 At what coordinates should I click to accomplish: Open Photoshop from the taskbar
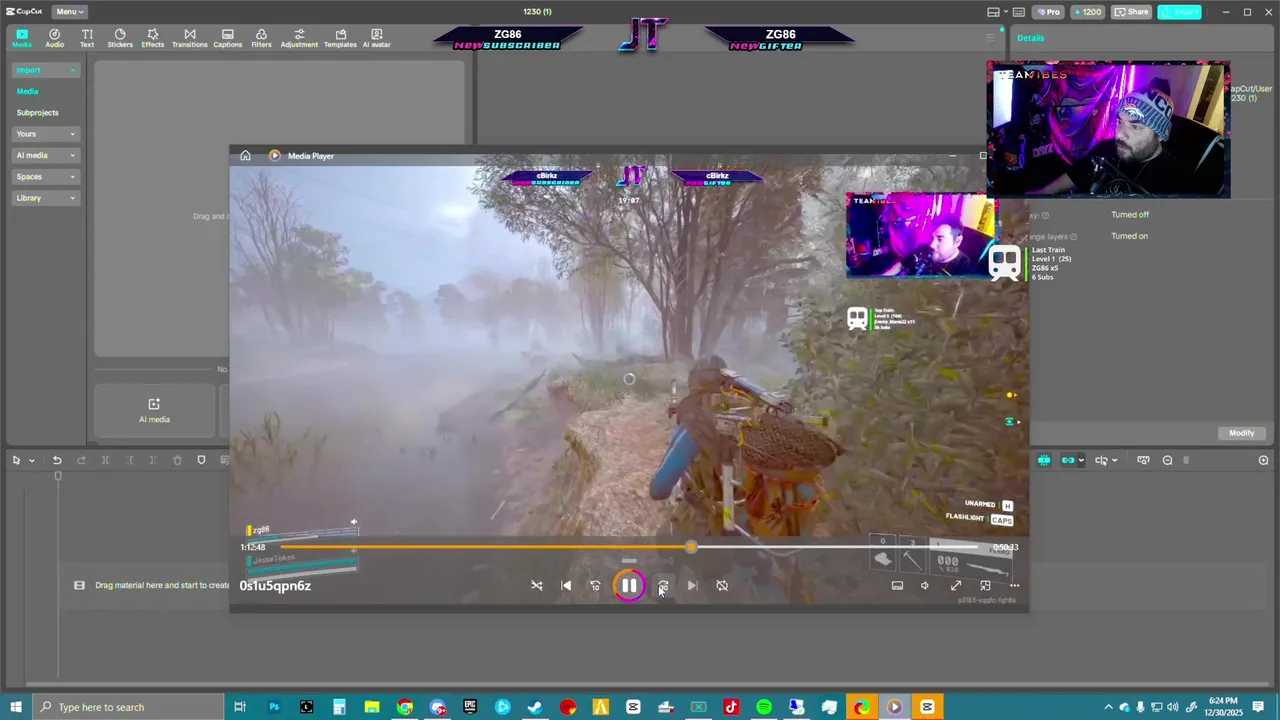273,707
